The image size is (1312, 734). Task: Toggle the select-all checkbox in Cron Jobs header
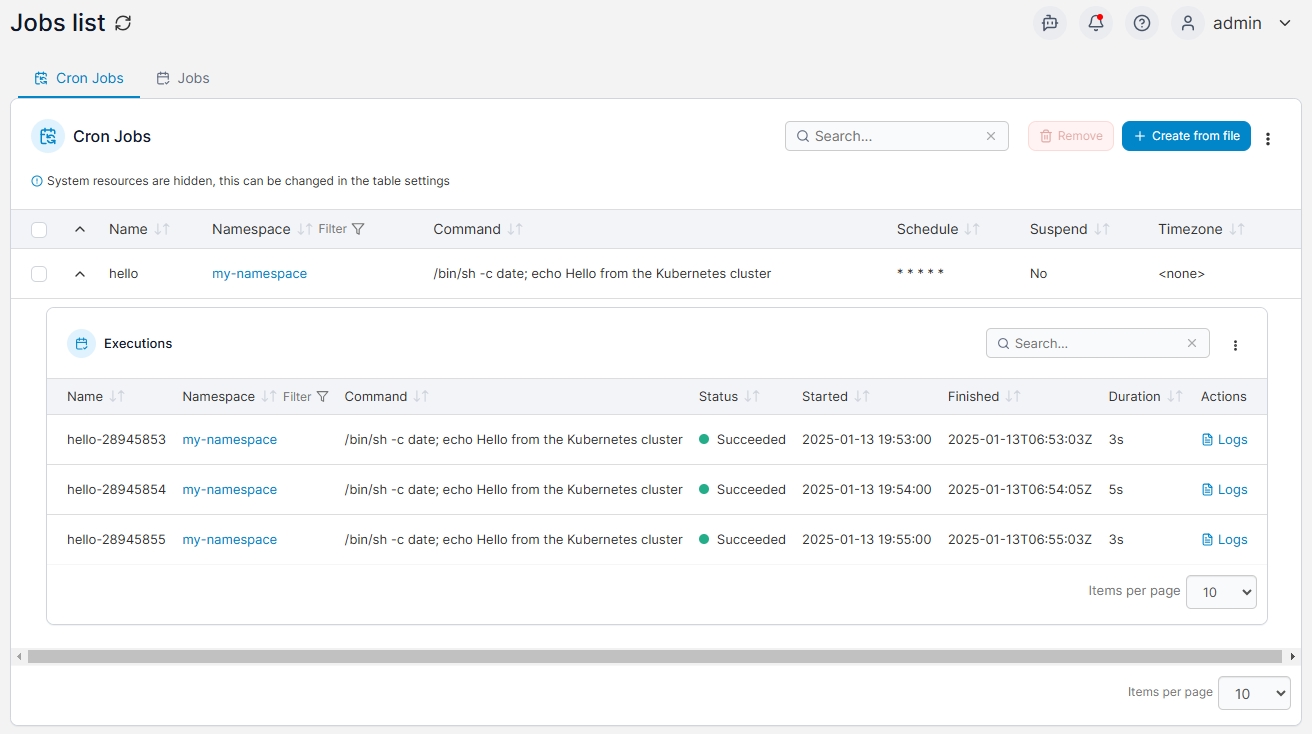pyautogui.click(x=39, y=230)
